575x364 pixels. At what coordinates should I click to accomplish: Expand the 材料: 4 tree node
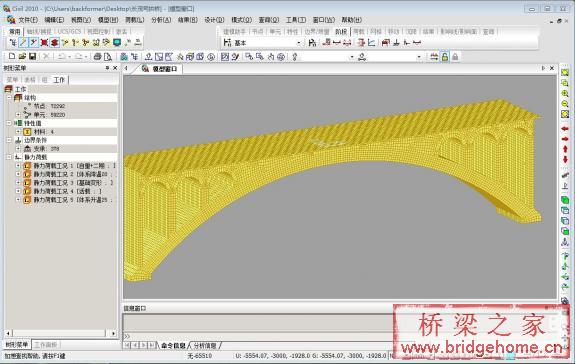(18, 132)
